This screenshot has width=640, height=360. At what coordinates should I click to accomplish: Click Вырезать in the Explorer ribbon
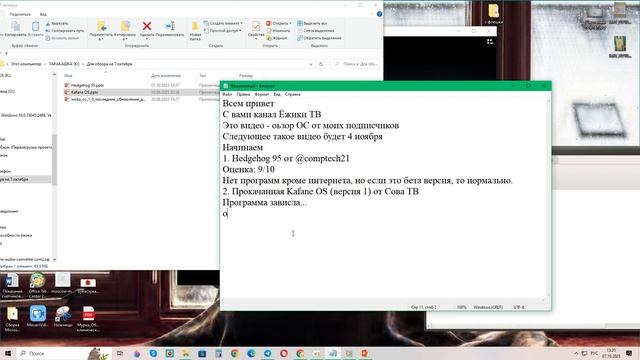point(57,24)
